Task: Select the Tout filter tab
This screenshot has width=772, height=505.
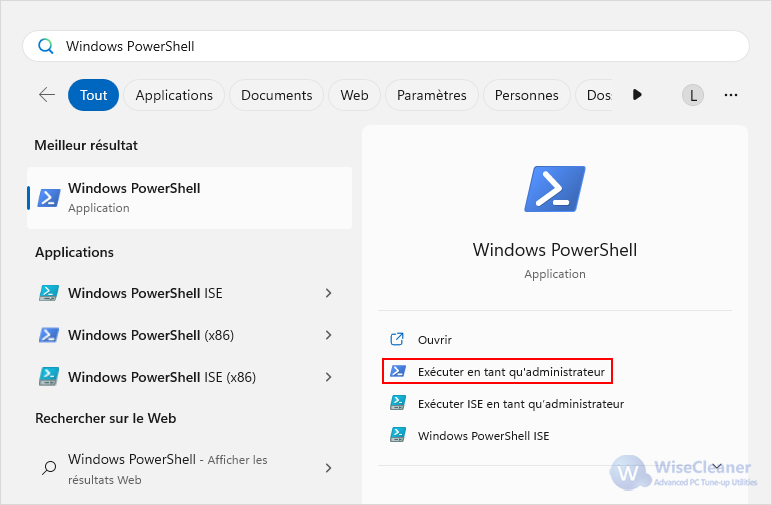Action: click(x=94, y=95)
